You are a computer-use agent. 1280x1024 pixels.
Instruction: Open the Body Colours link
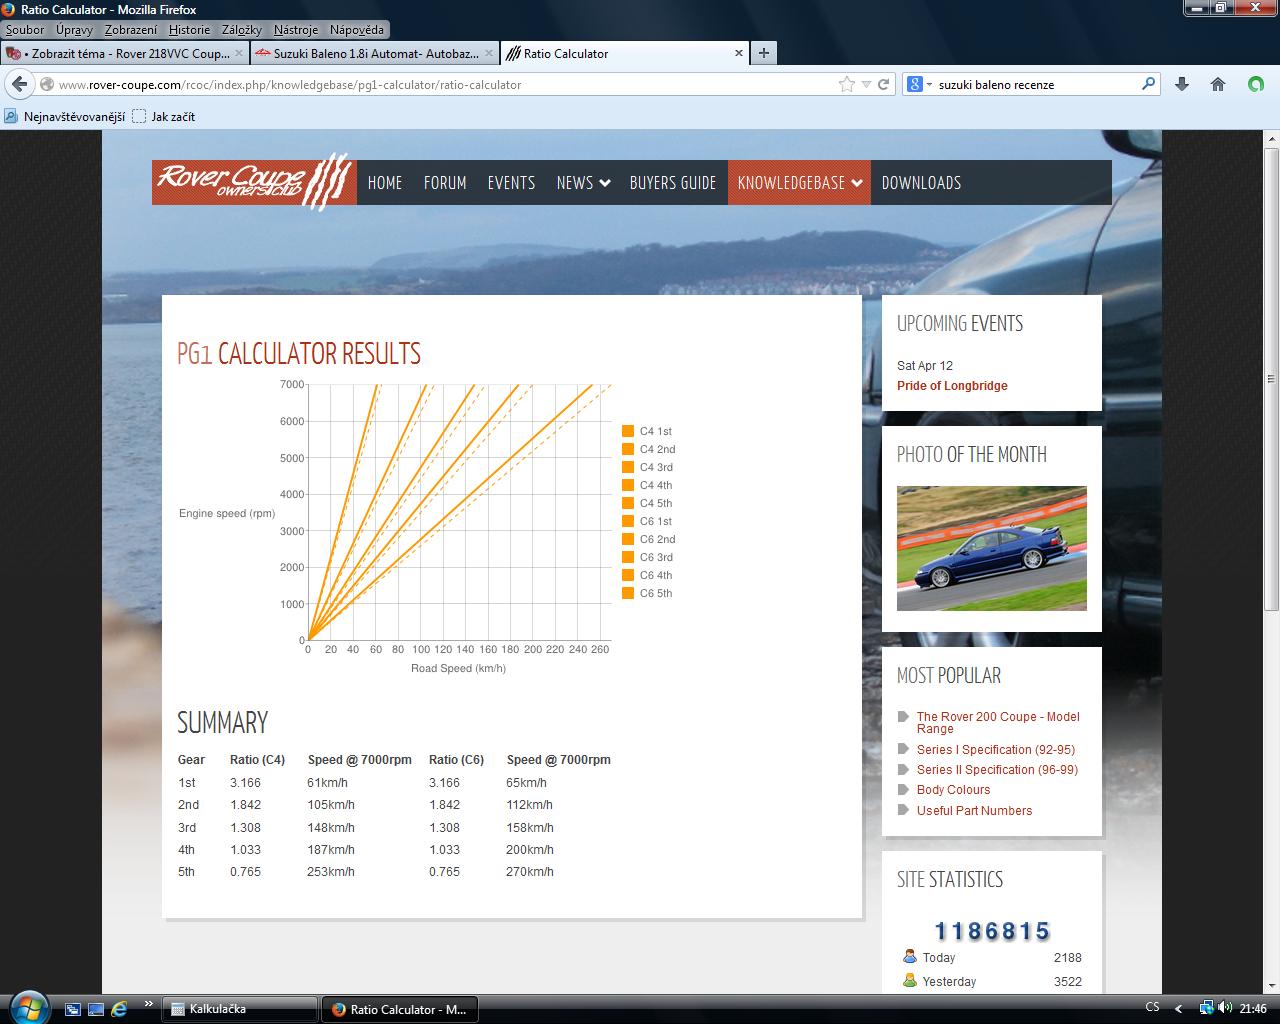coord(953,790)
